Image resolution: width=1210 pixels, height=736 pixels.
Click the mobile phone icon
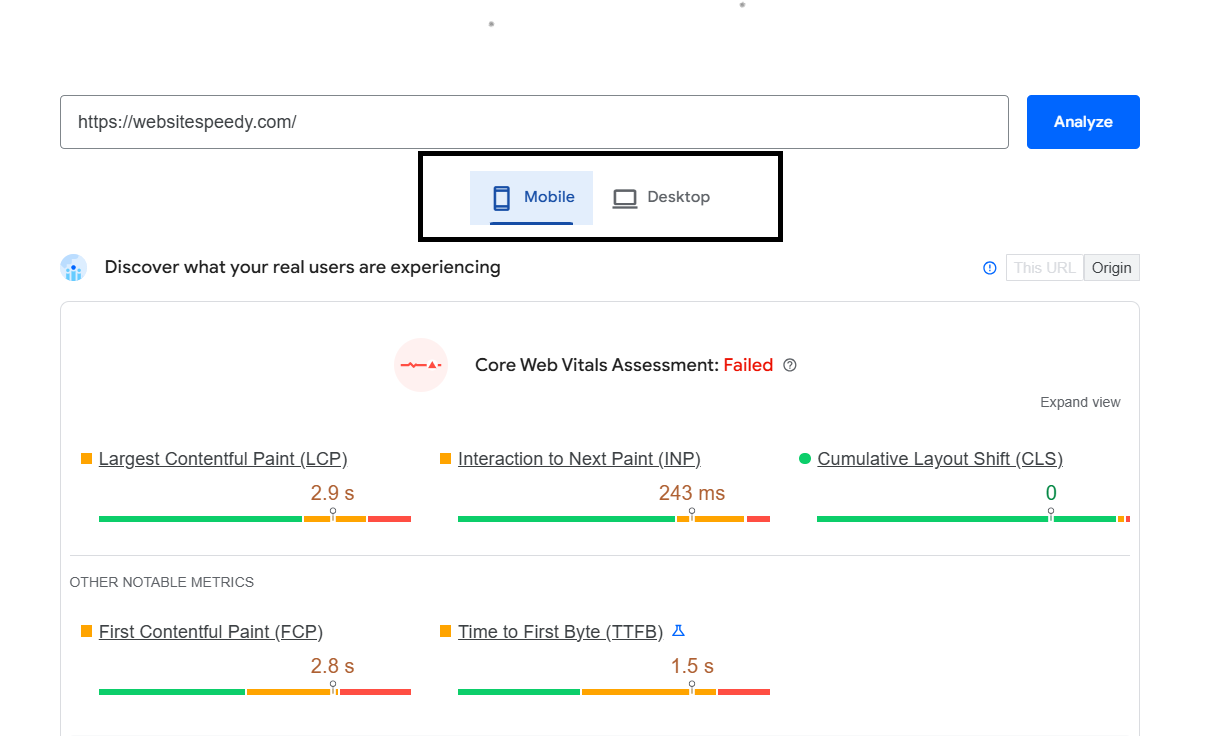pos(501,198)
